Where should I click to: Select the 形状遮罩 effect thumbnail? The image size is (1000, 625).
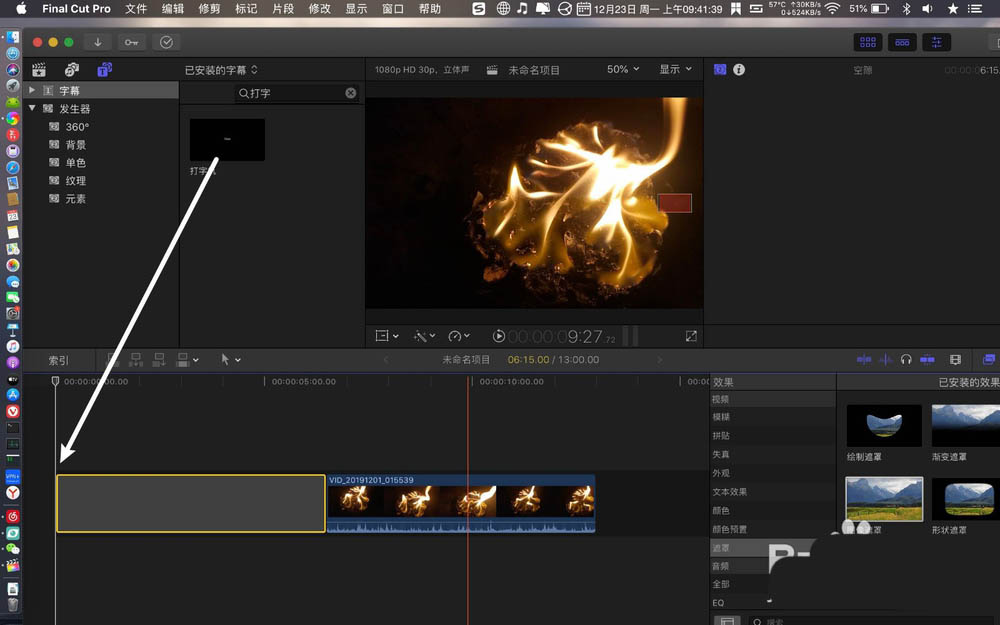966,499
